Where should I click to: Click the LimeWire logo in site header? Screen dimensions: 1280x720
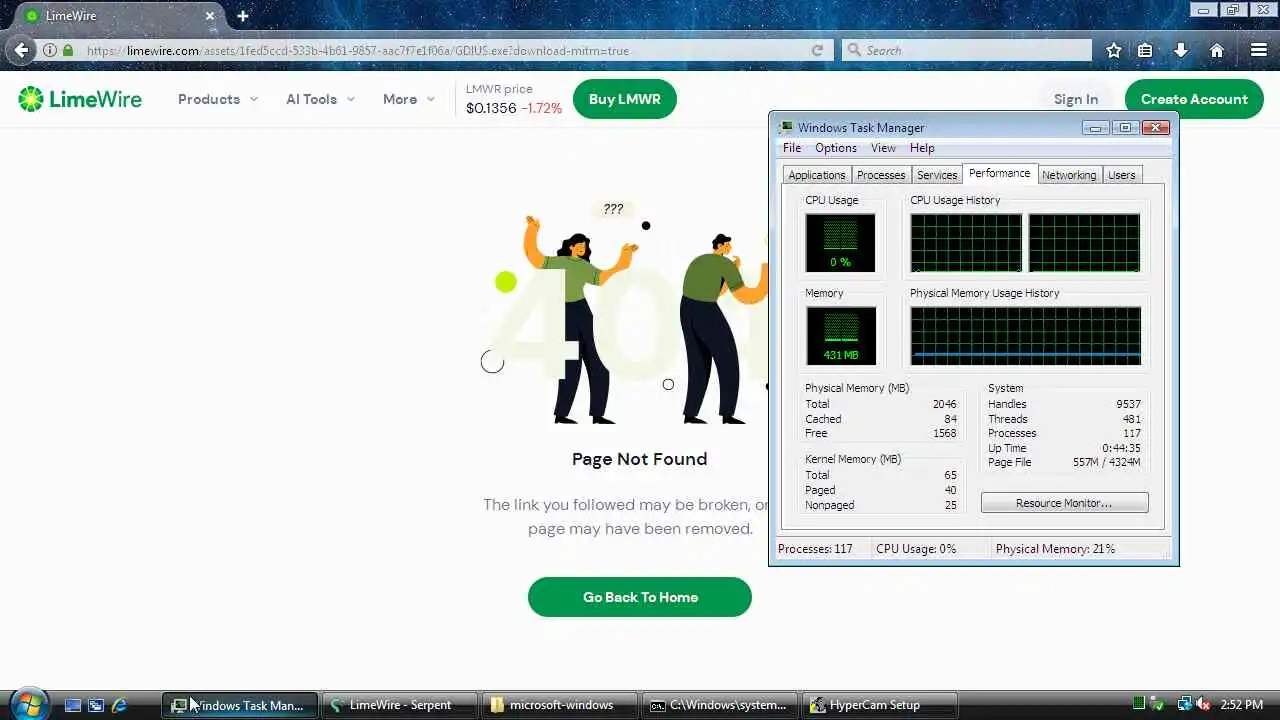pos(80,99)
